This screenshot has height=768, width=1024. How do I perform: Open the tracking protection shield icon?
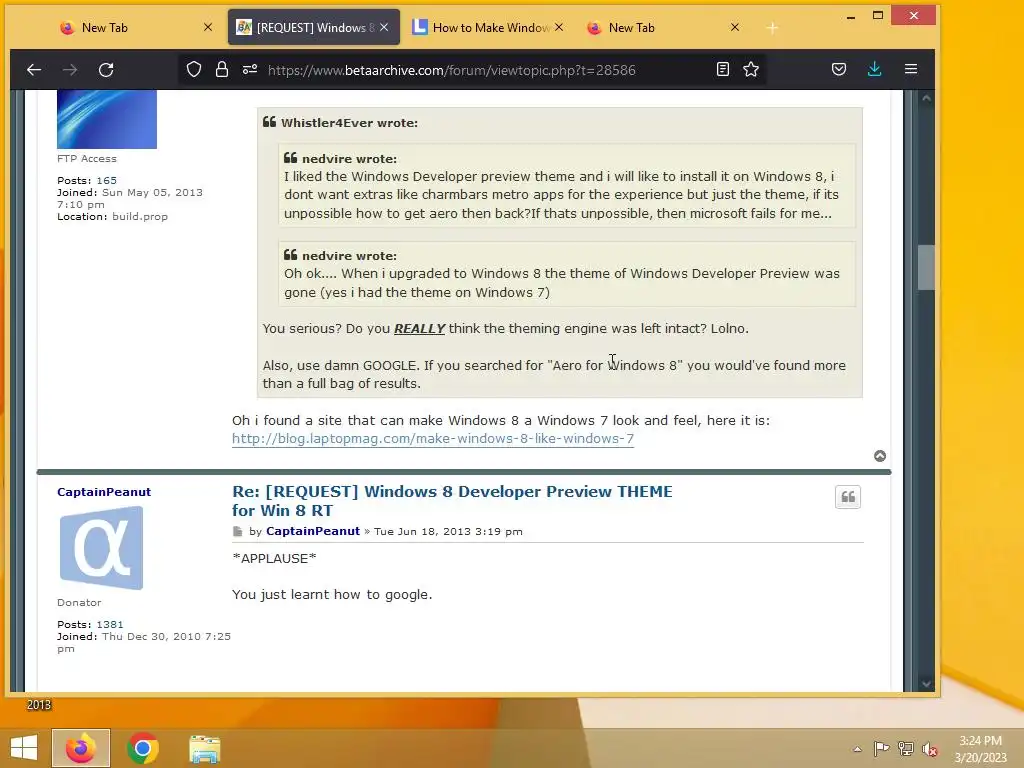point(194,69)
